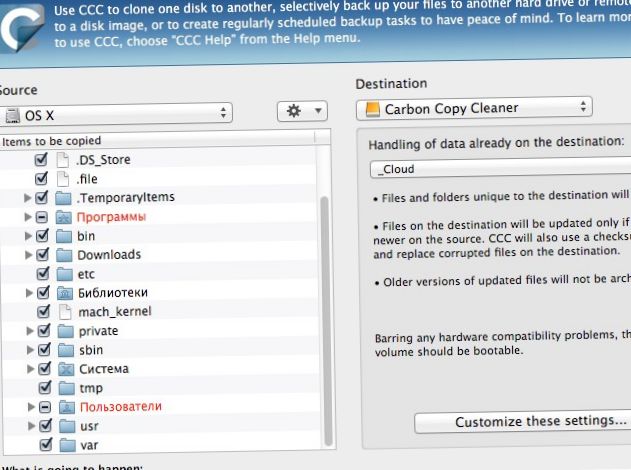Expand the Downloads folder

pyautogui.click(x=28, y=255)
